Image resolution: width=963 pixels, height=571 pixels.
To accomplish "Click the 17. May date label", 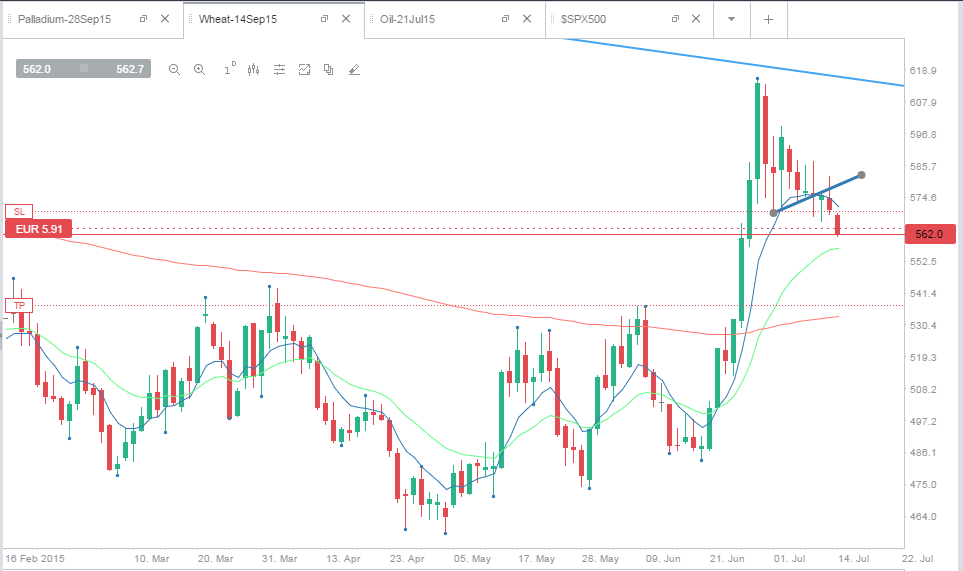I will (x=536, y=559).
